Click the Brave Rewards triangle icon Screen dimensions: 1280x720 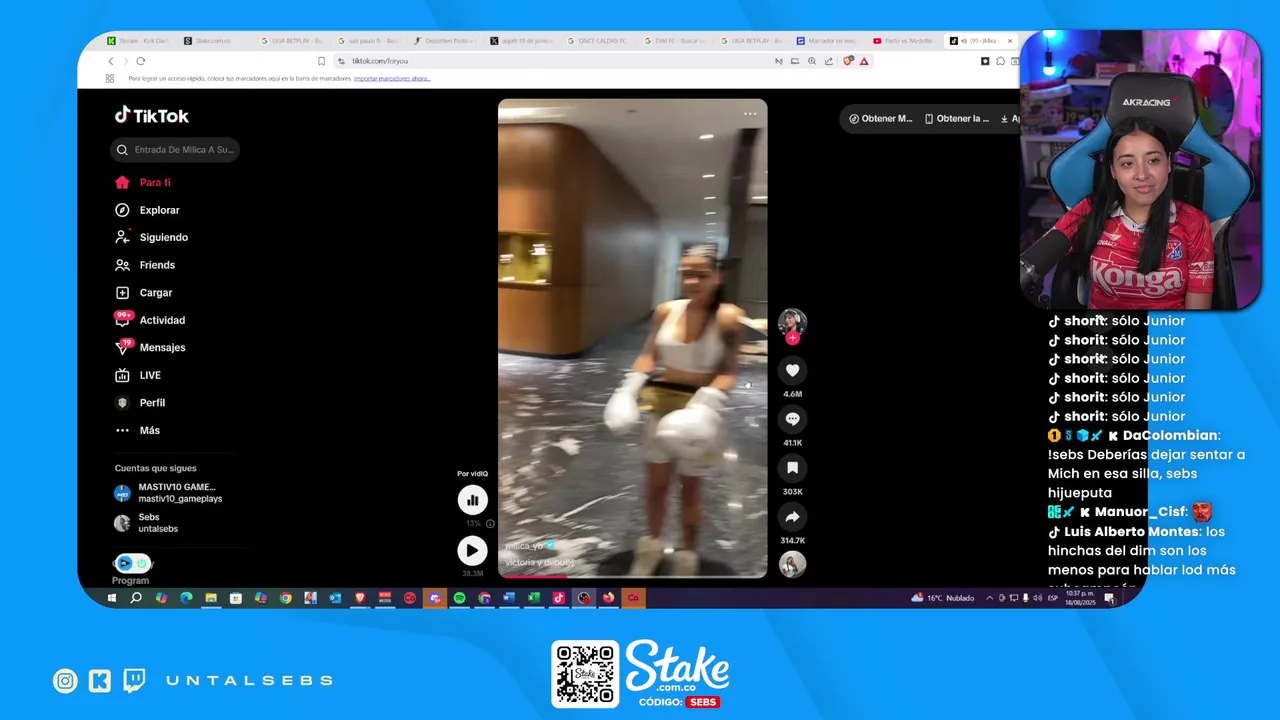point(864,61)
